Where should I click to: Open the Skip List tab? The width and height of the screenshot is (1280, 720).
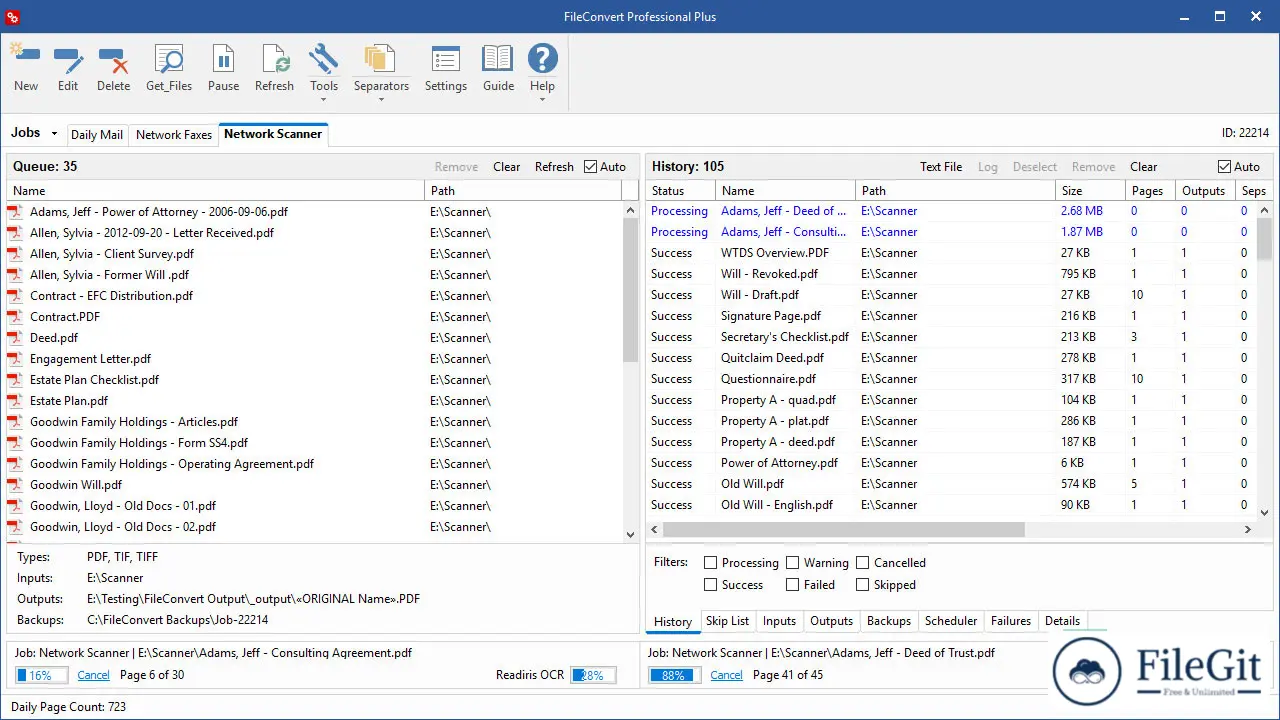point(727,621)
